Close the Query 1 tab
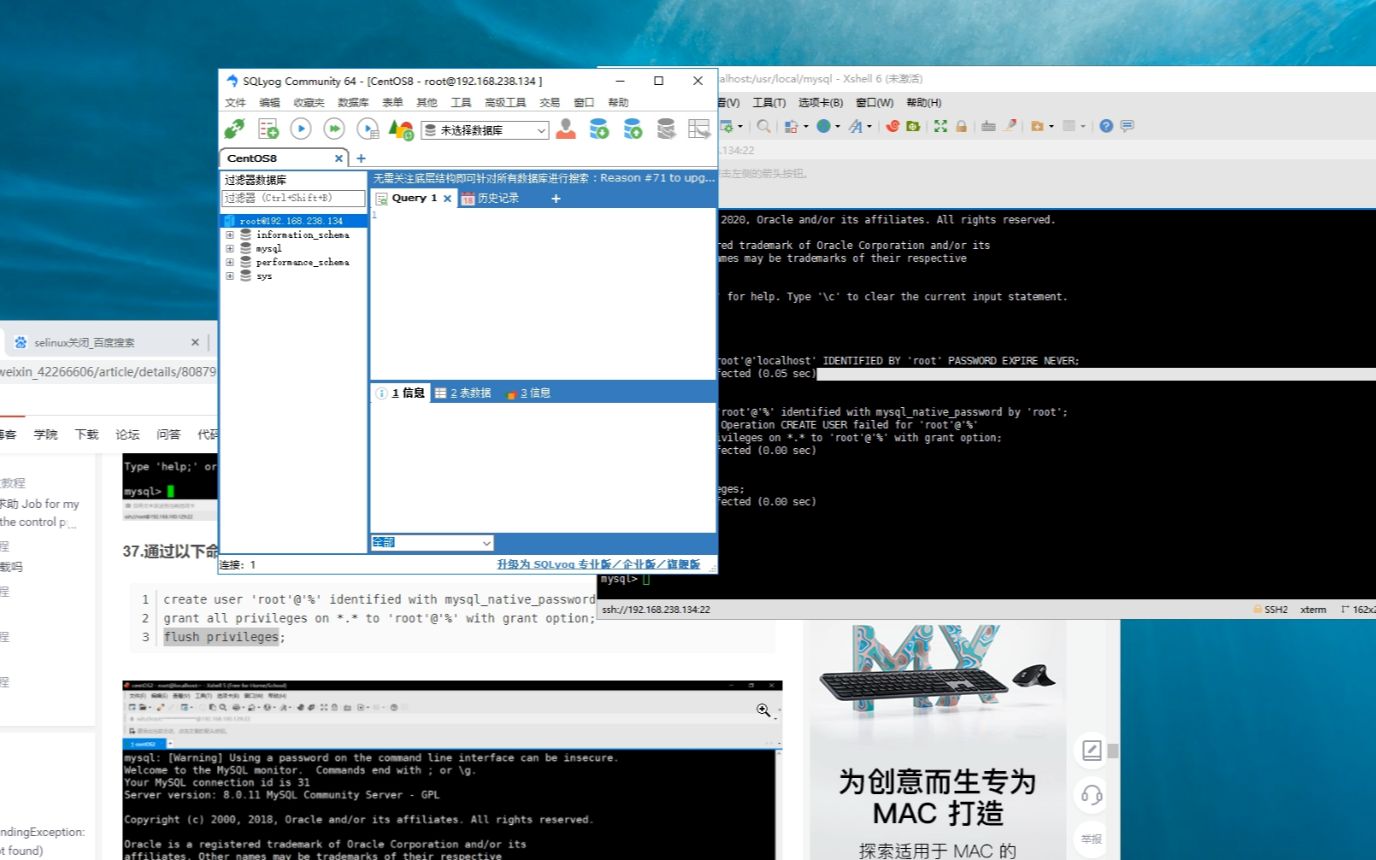 (x=447, y=198)
